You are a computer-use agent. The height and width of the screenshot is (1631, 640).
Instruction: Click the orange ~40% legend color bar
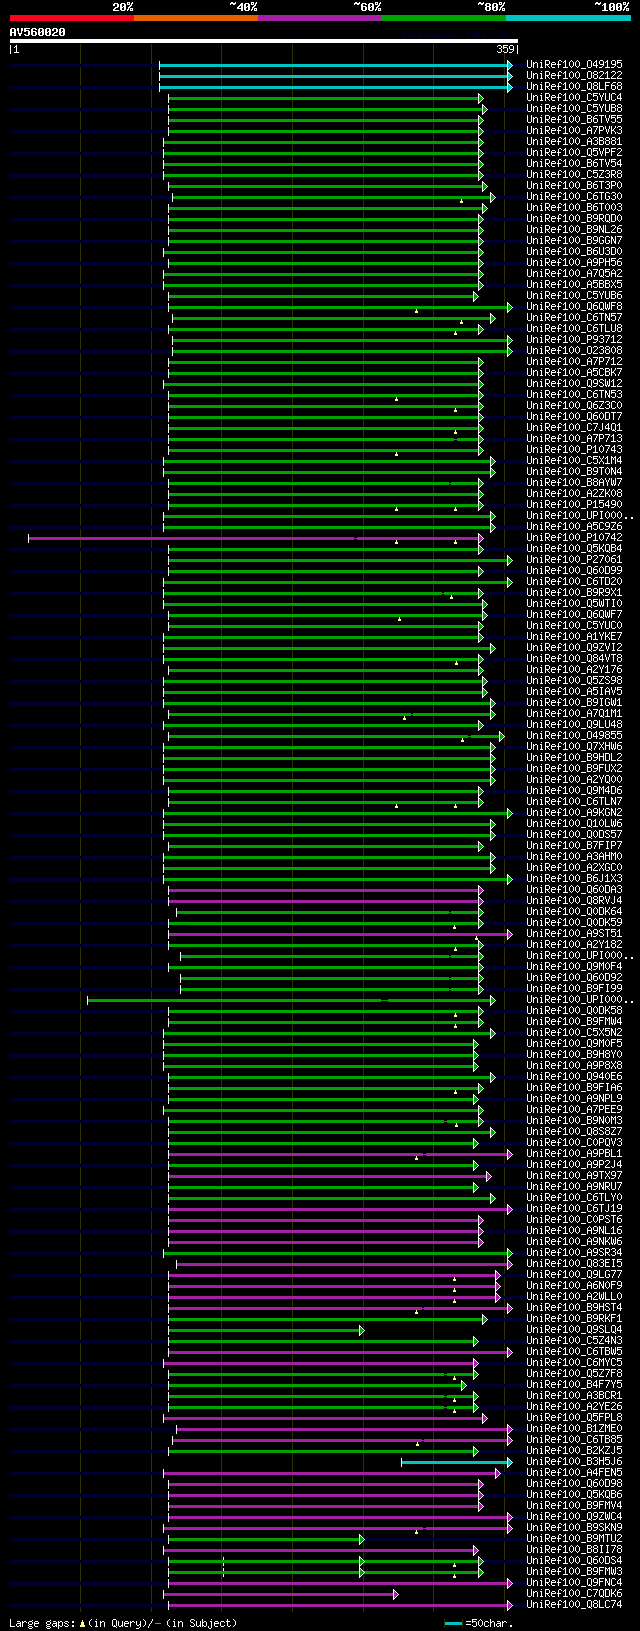click(x=195, y=18)
